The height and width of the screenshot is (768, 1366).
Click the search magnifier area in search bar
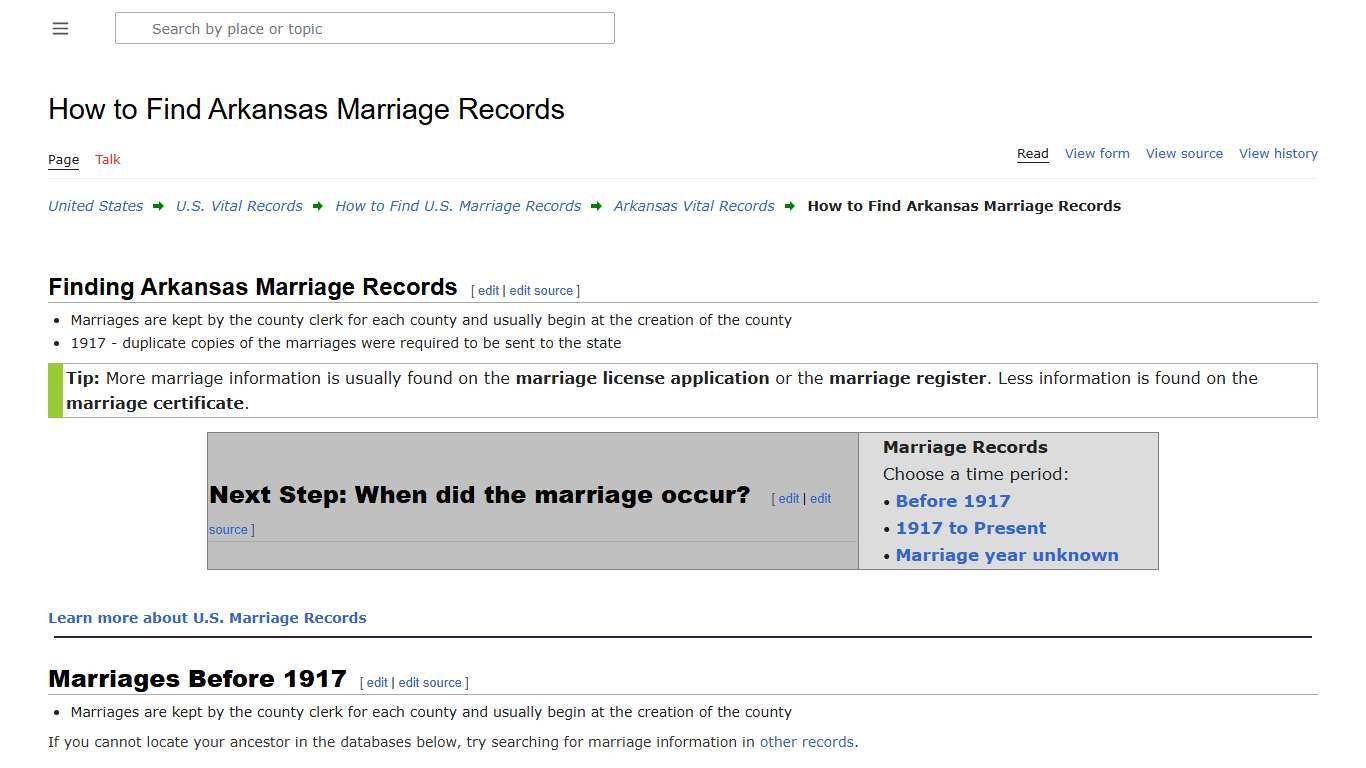[x=132, y=28]
